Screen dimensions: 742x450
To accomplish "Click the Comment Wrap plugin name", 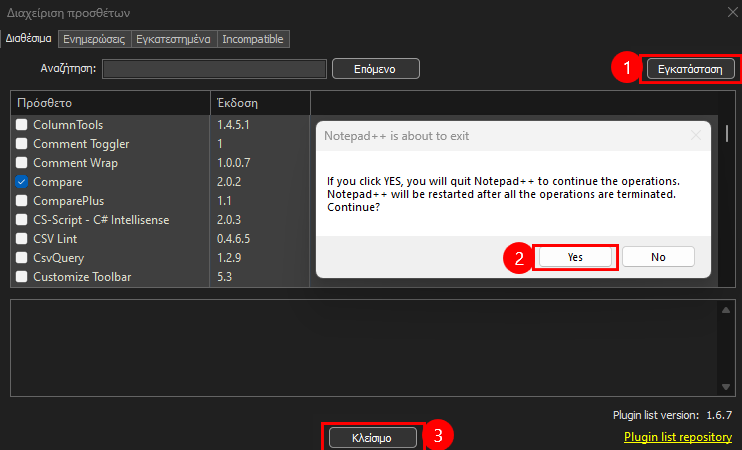I will 76,163.
